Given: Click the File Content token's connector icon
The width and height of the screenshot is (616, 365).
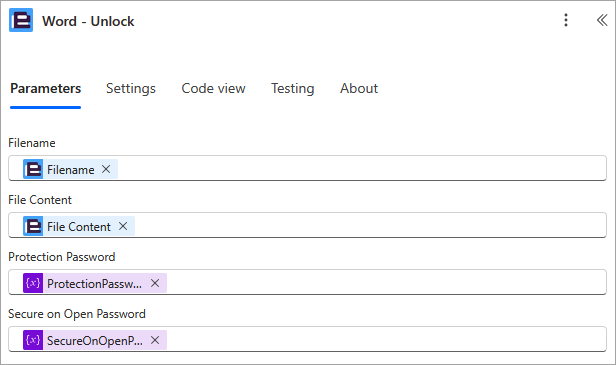Looking at the screenshot, I should [x=33, y=226].
